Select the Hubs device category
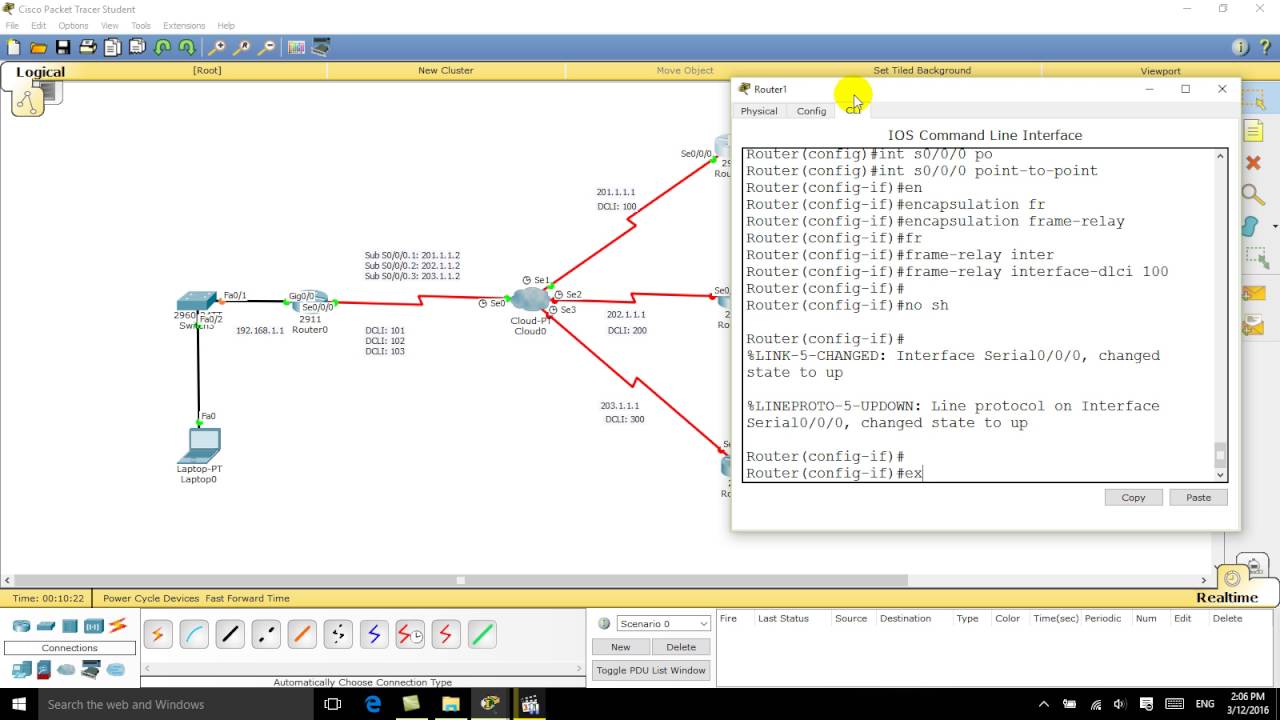The image size is (1280, 720). click(70, 626)
